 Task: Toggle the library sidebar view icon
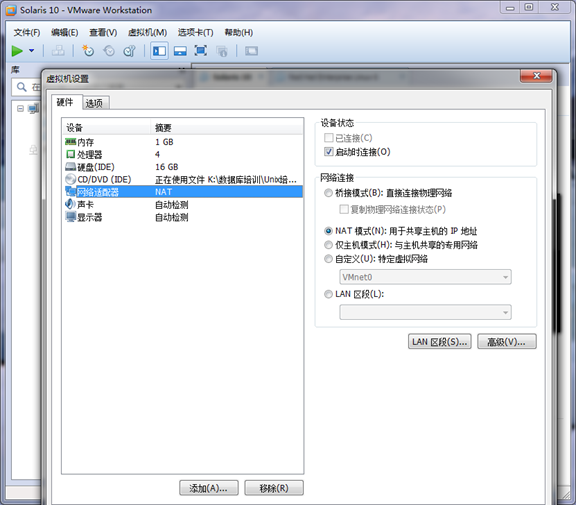[x=159, y=51]
